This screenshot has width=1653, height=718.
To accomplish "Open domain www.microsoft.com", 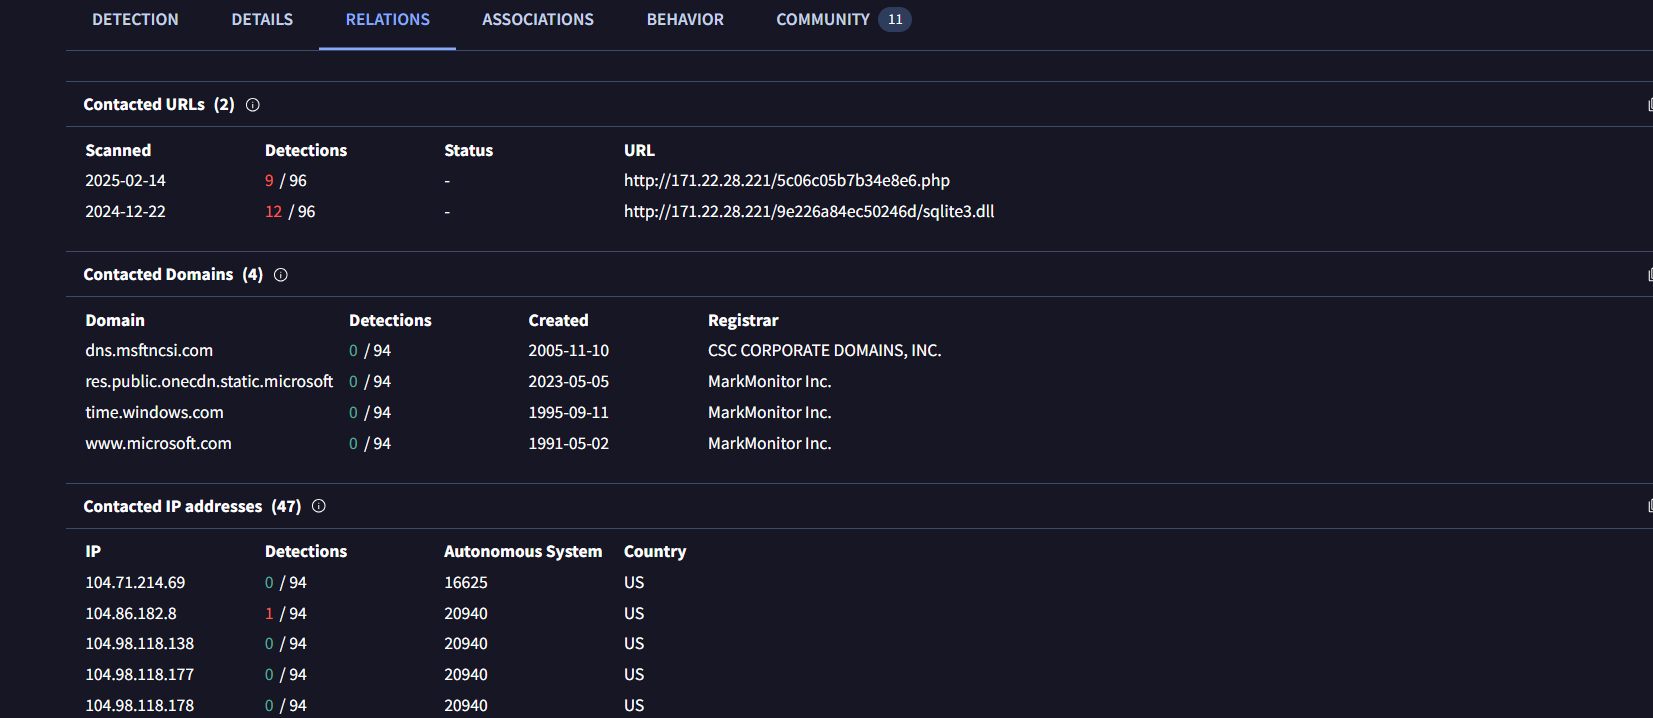I will (158, 444).
